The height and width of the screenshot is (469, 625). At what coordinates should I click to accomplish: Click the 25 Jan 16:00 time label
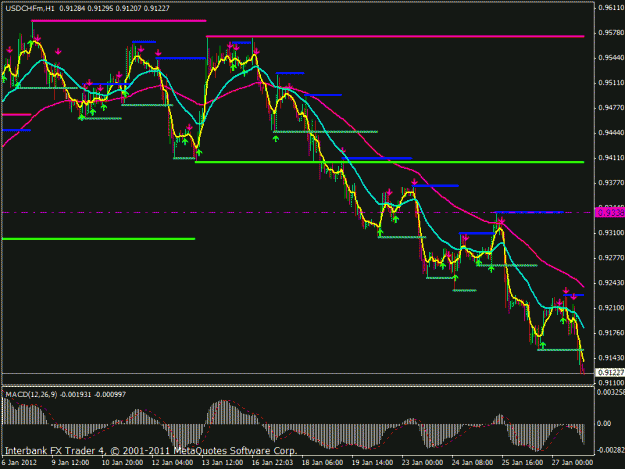click(522, 463)
